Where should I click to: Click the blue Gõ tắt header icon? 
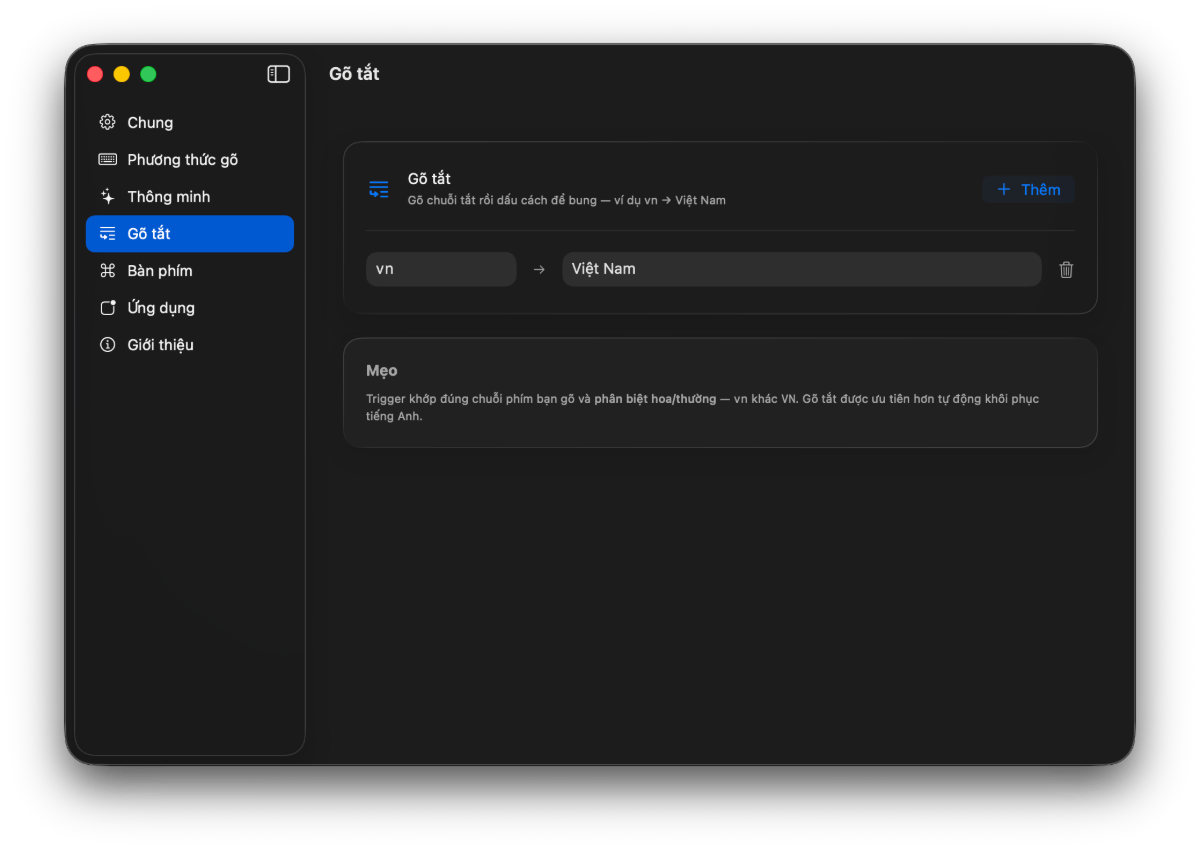click(x=378, y=189)
